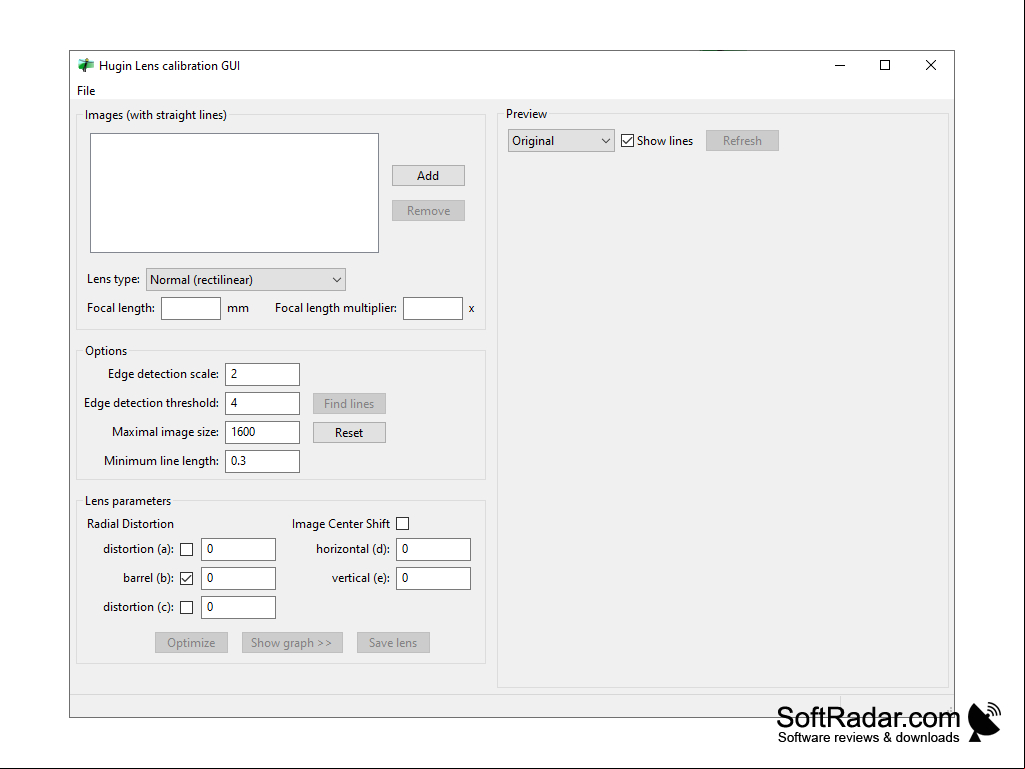Screen dimensions: 1025x769
Task: Click the Edge detection scale field
Action: [x=262, y=375]
